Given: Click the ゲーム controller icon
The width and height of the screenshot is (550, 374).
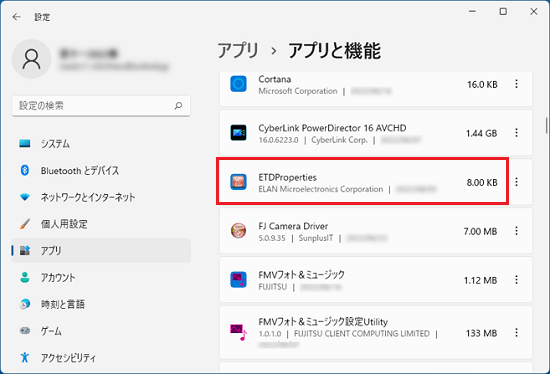Looking at the screenshot, I should [25, 330].
